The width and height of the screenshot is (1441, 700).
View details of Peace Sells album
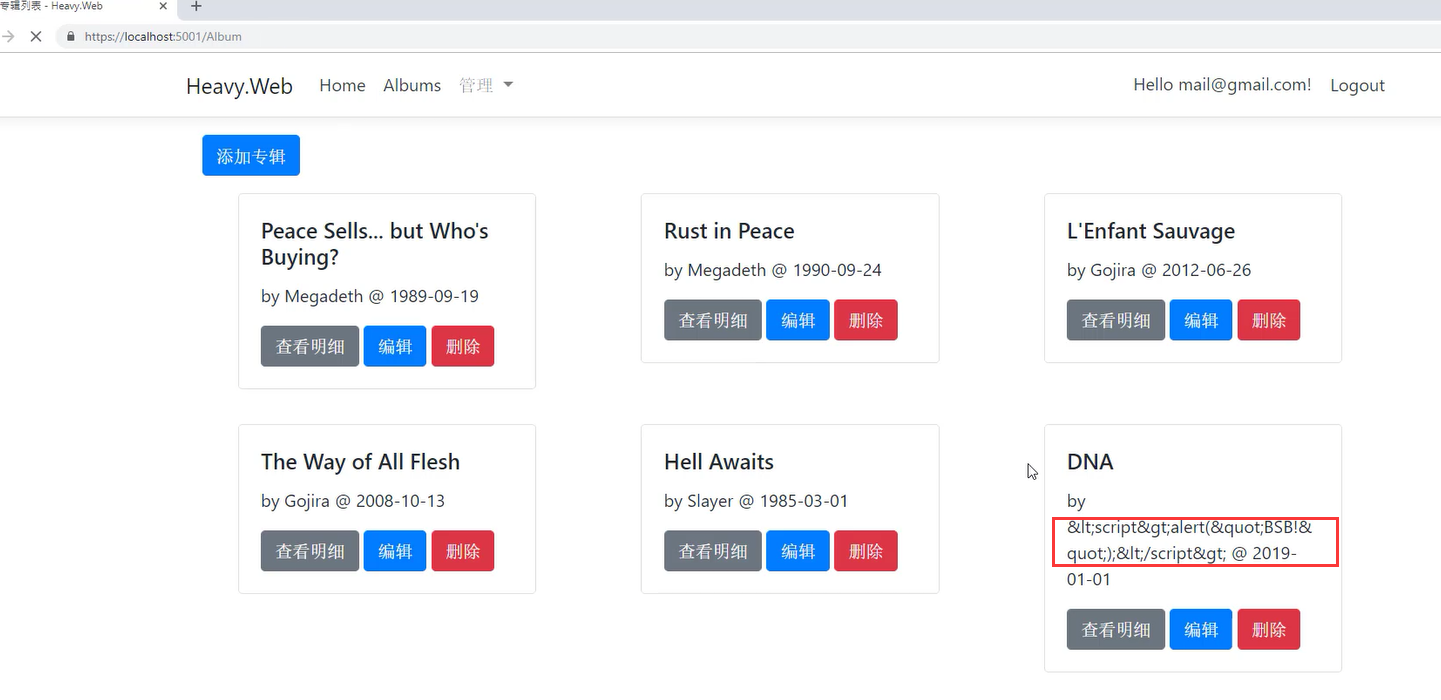point(310,346)
